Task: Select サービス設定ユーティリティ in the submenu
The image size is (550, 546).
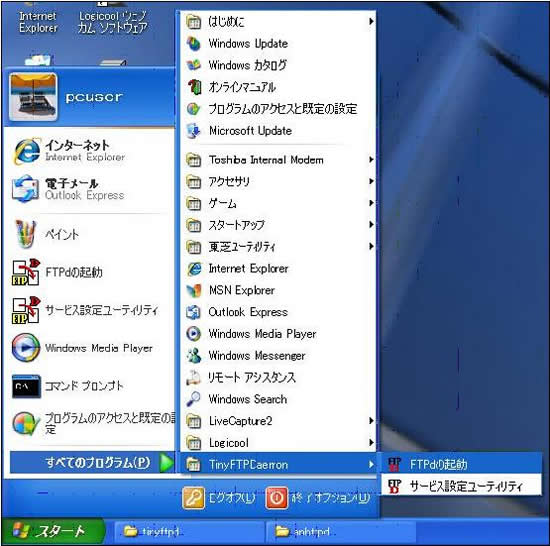Action: (x=462, y=486)
